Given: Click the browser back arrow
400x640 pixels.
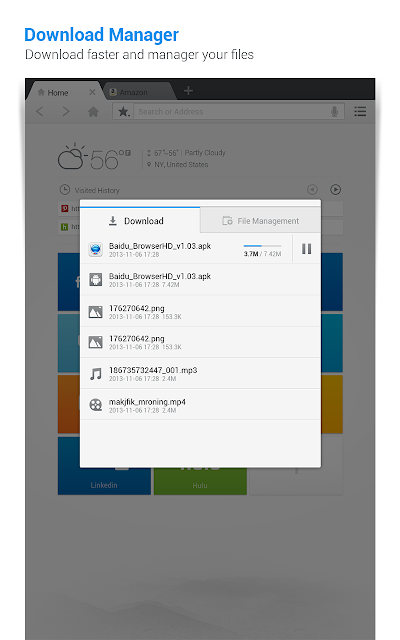Looking at the screenshot, I should click(40, 111).
